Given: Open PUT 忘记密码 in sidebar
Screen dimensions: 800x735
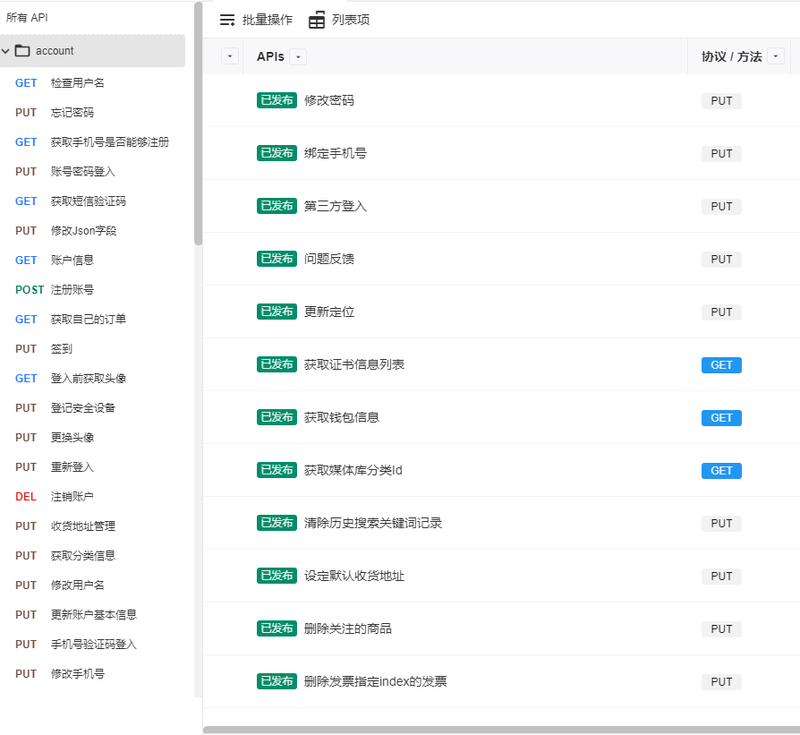Looking at the screenshot, I should (92, 112).
